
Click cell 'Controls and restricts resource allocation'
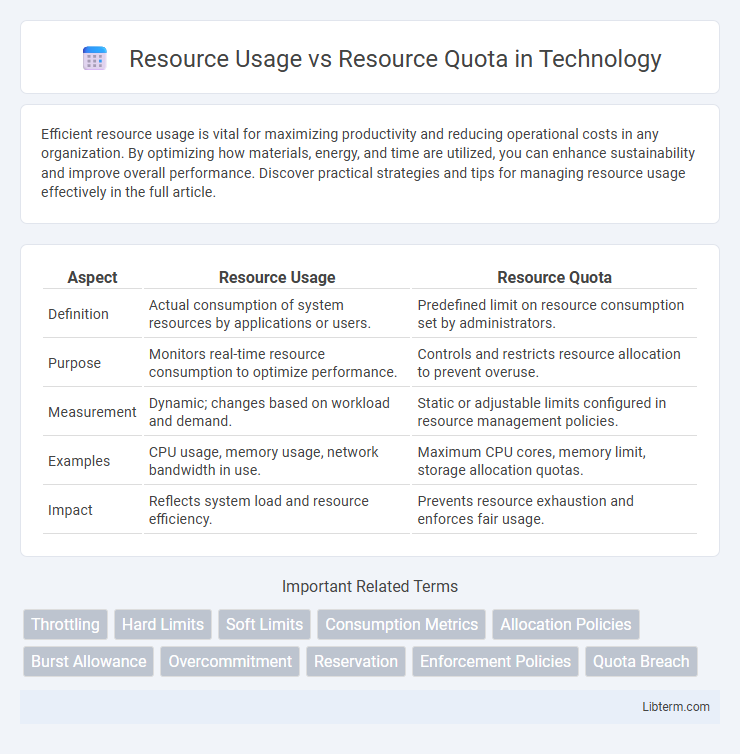(x=554, y=363)
